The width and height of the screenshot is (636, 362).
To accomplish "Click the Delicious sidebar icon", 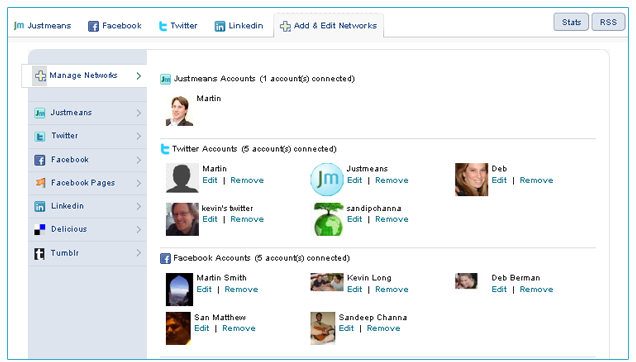I will [40, 229].
